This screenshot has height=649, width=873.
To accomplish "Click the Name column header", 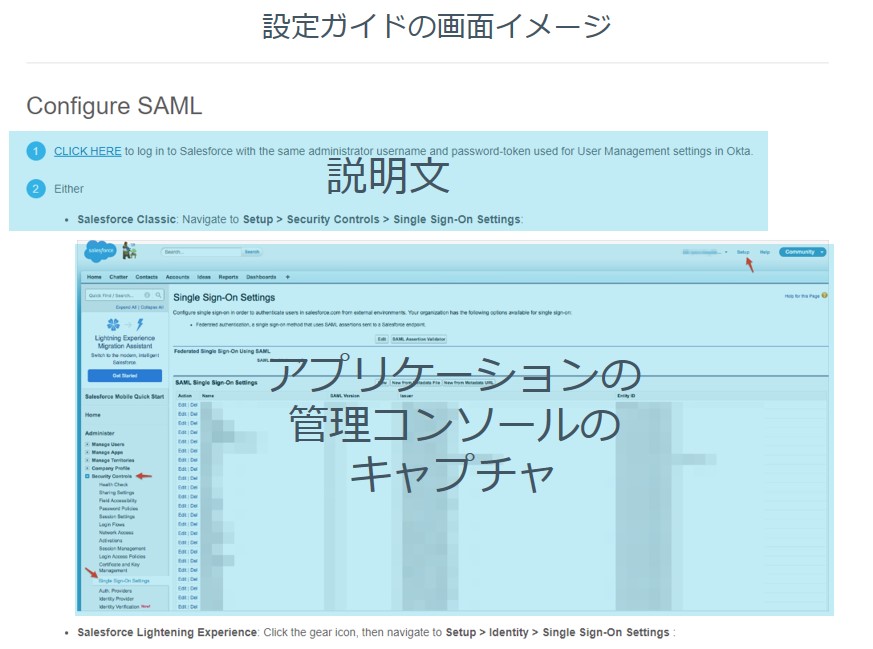I will (x=208, y=396).
